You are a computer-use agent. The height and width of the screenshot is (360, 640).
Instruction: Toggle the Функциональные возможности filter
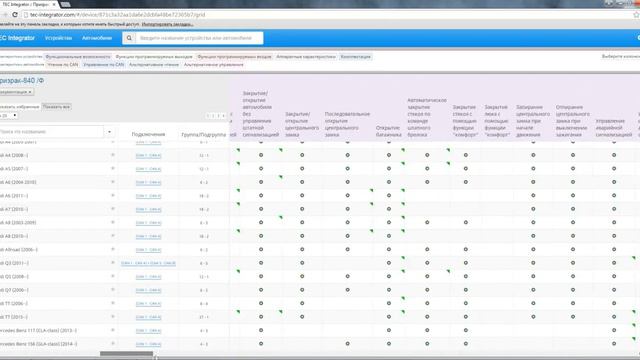click(78, 57)
